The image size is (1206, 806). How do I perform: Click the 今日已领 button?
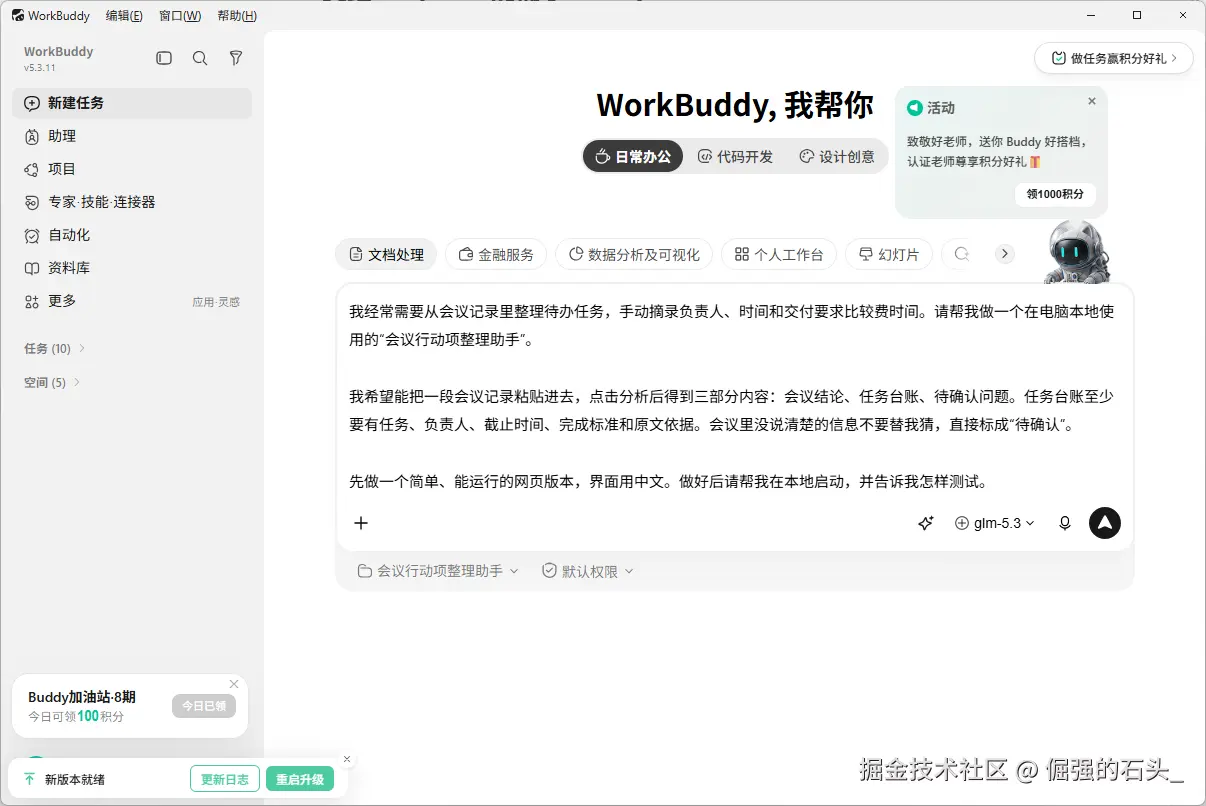tap(204, 706)
